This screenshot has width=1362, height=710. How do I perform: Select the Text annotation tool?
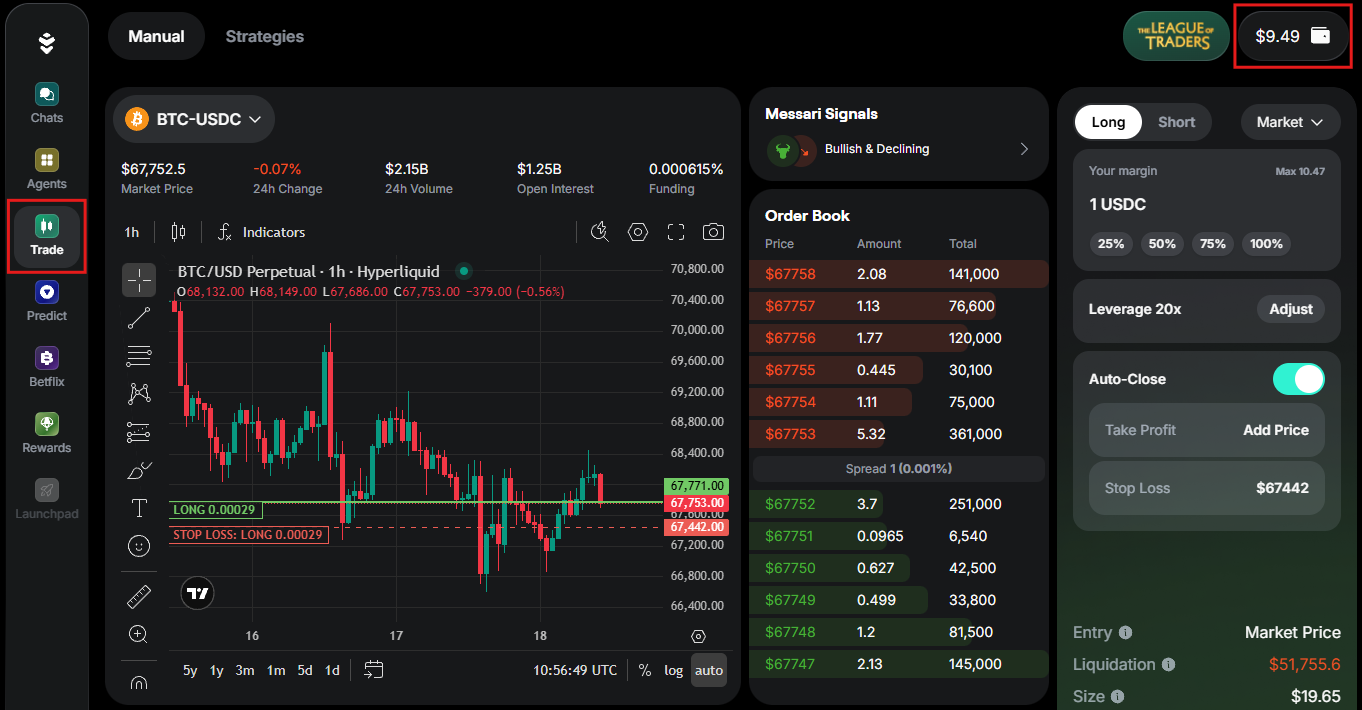tap(139, 507)
